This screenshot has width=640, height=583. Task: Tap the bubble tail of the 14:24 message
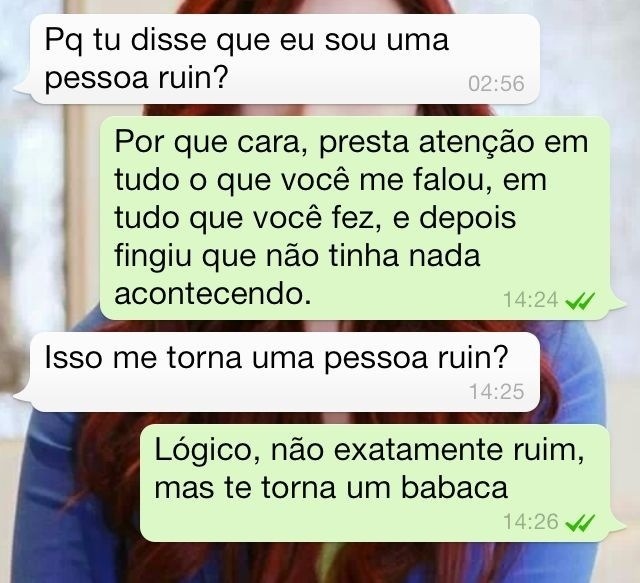point(616,303)
